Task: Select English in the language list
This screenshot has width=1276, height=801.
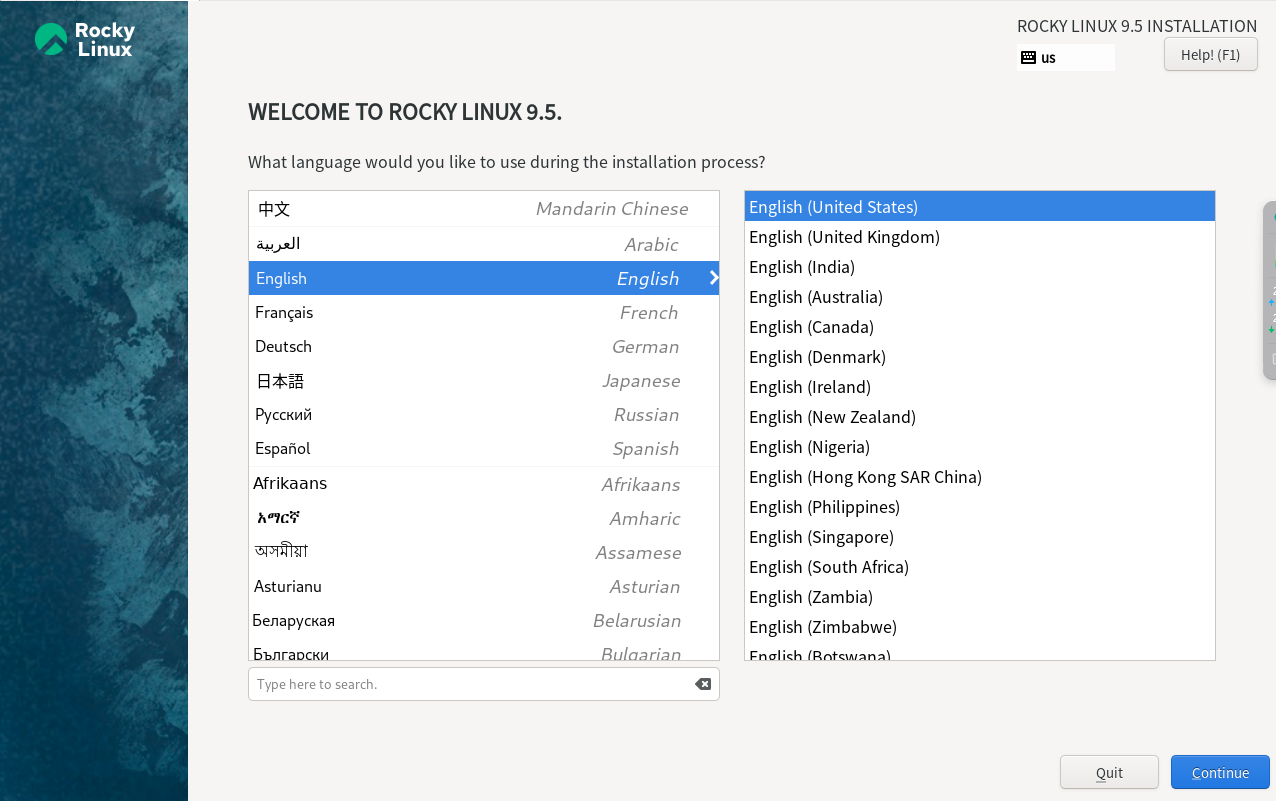Action: click(484, 278)
